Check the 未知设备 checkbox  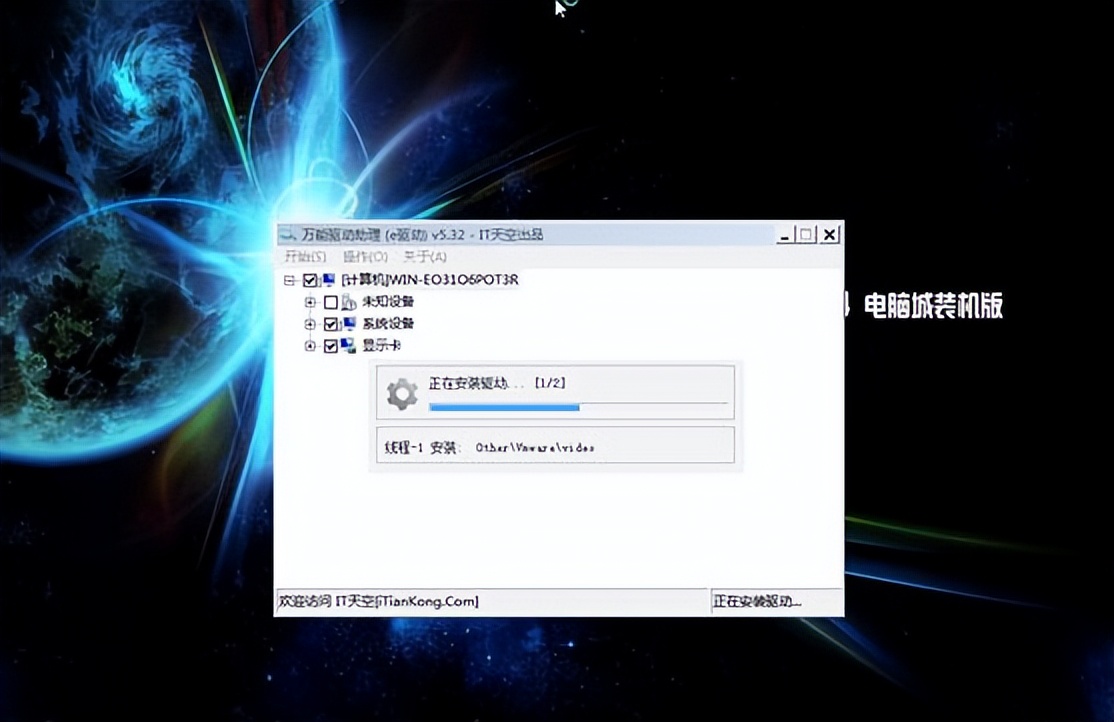[x=330, y=302]
